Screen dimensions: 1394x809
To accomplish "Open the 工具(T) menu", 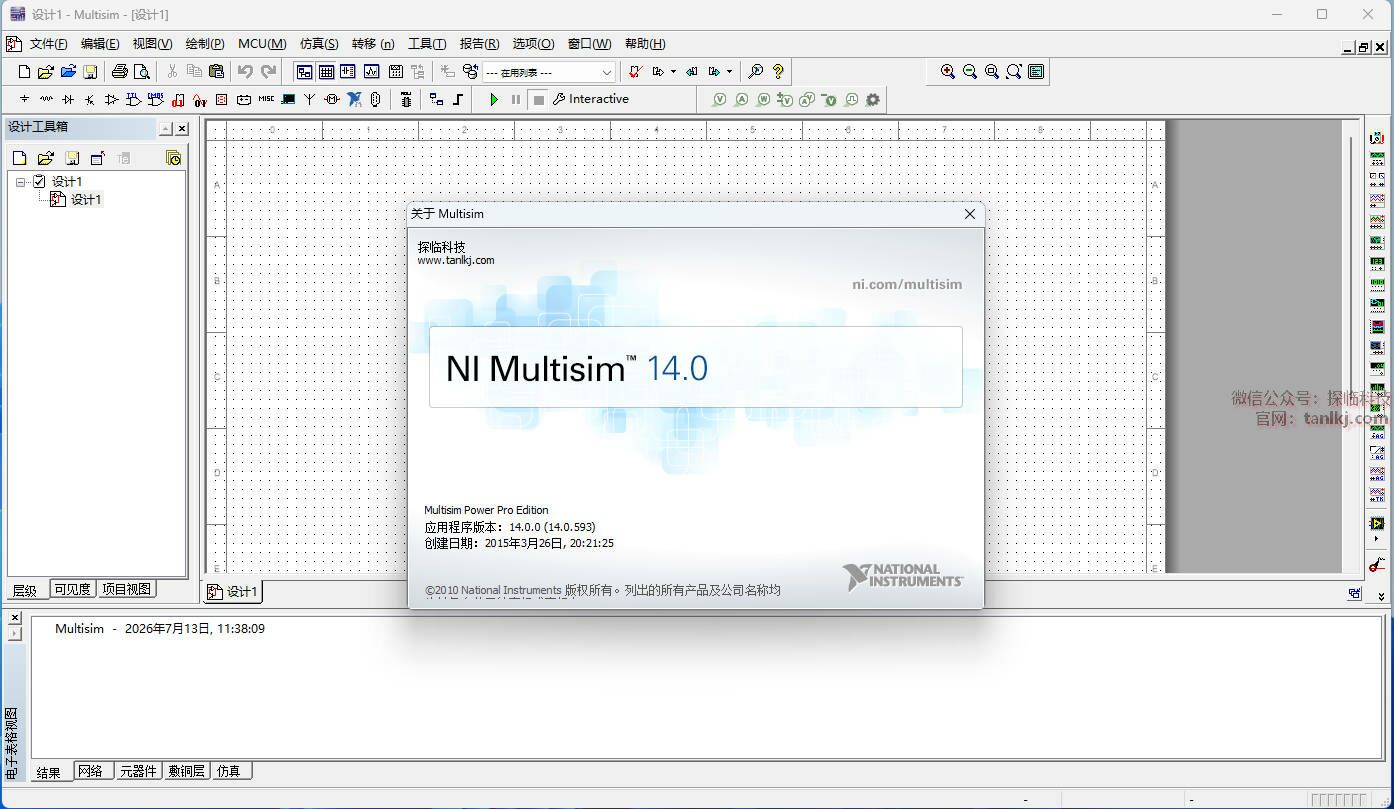I will tap(427, 44).
